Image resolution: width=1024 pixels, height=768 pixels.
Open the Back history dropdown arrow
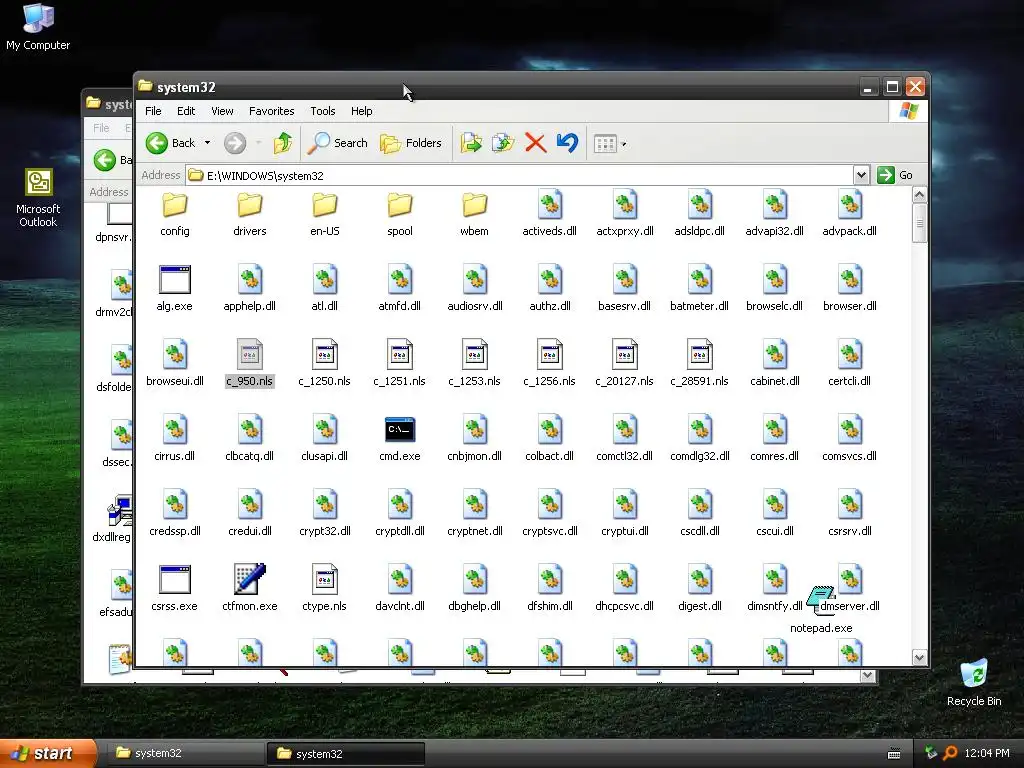[208, 143]
